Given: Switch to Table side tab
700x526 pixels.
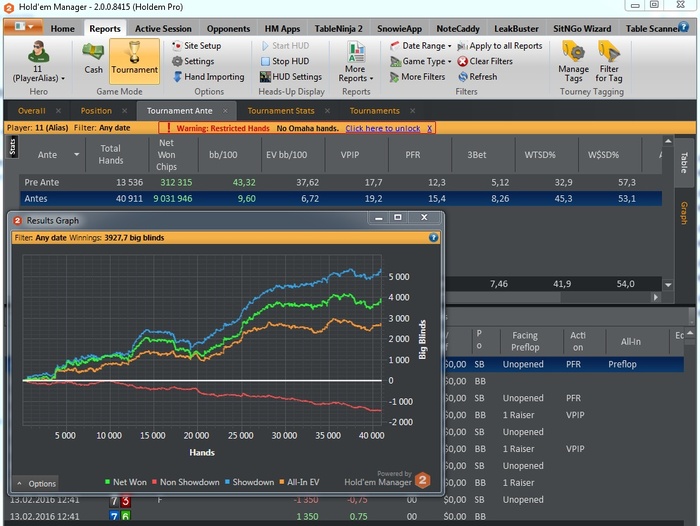Looking at the screenshot, I should click(x=683, y=163).
